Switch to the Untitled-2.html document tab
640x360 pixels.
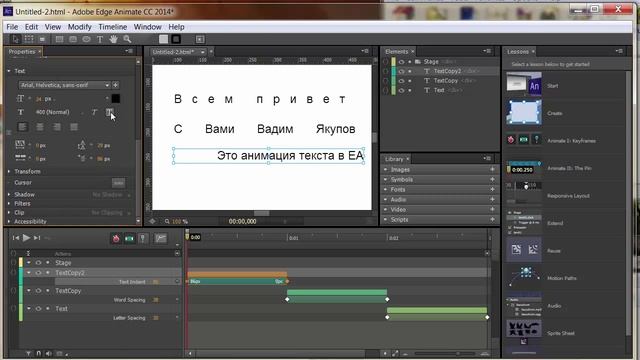[173, 52]
